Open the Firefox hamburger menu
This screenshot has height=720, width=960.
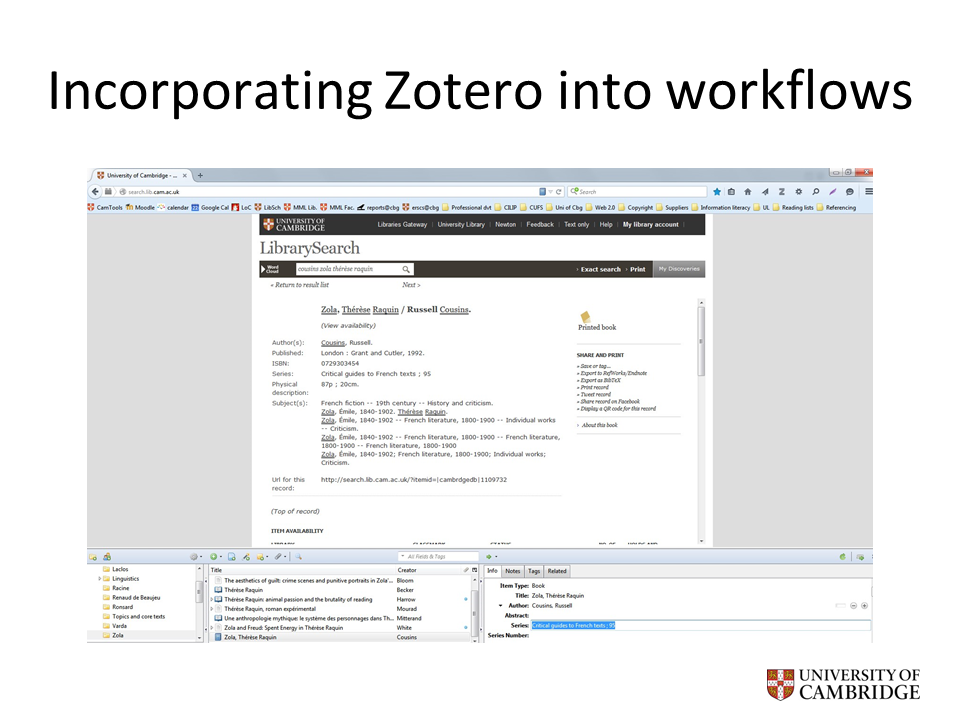pos(868,191)
